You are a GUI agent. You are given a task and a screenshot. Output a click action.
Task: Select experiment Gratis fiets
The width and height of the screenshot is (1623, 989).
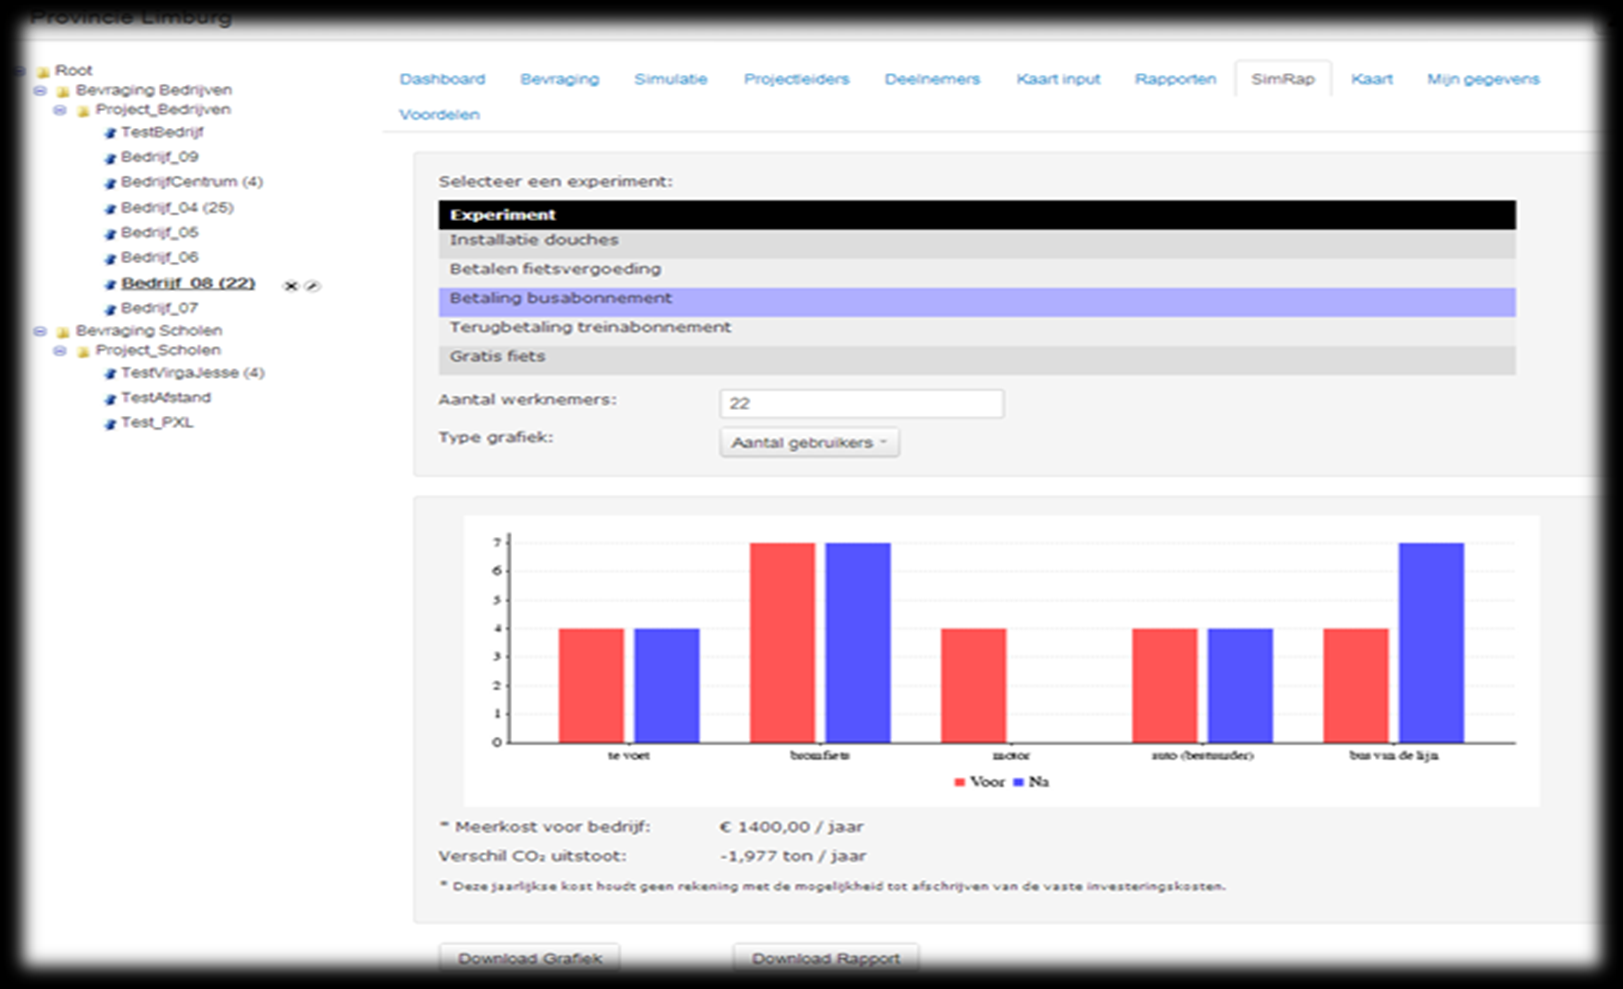(977, 358)
